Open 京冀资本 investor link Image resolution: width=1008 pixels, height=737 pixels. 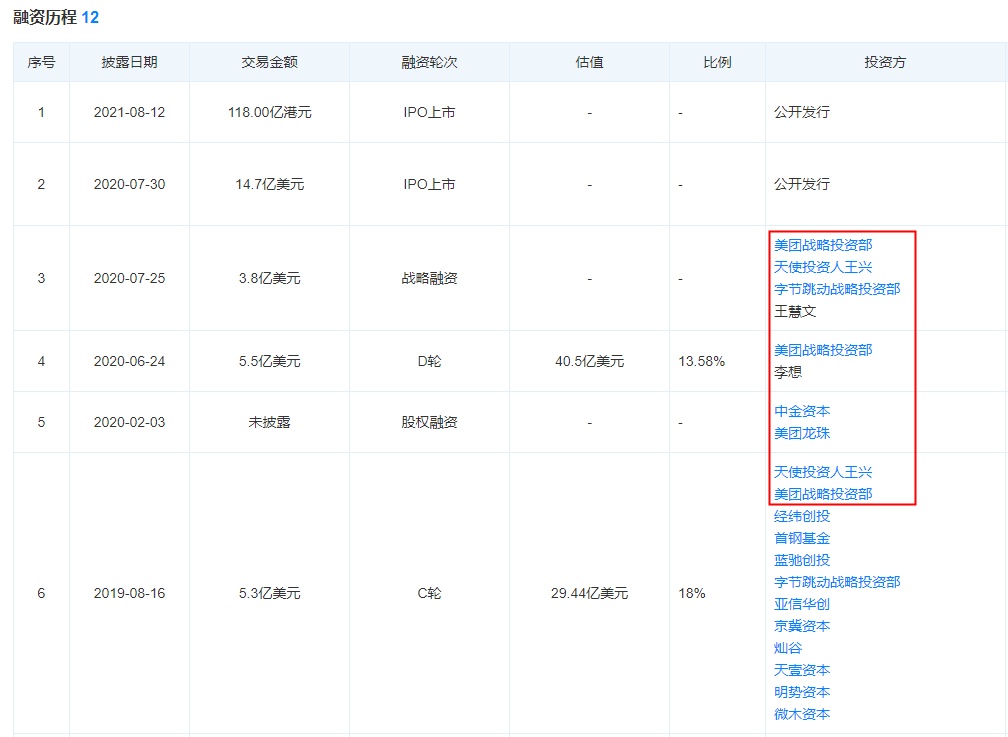point(802,626)
